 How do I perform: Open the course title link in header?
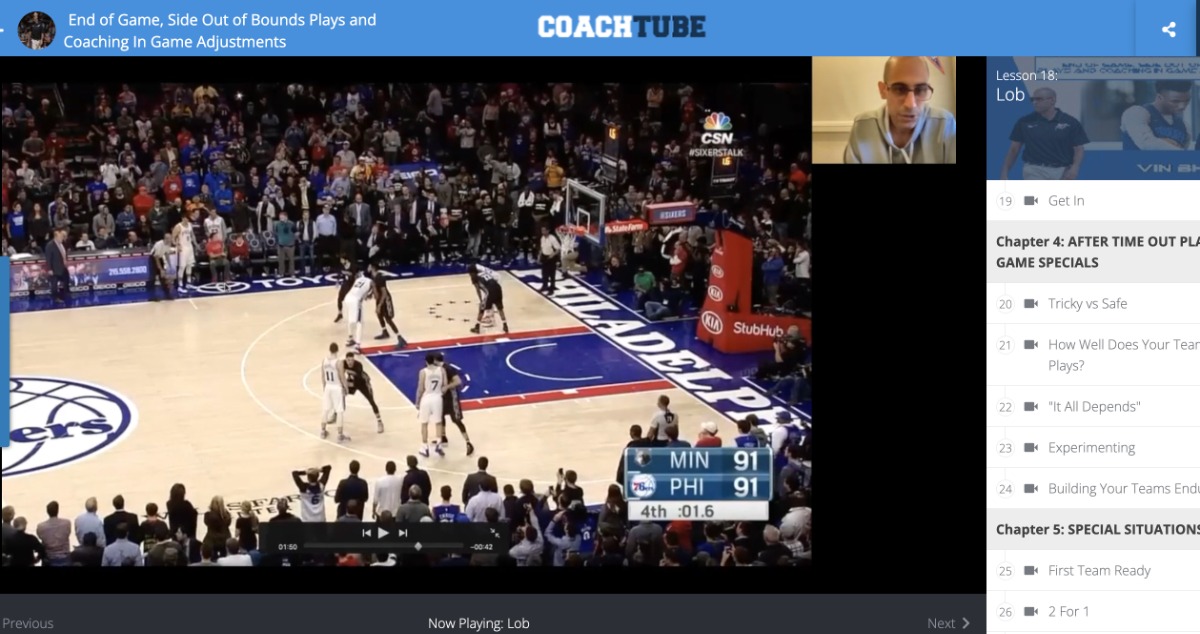(x=220, y=30)
